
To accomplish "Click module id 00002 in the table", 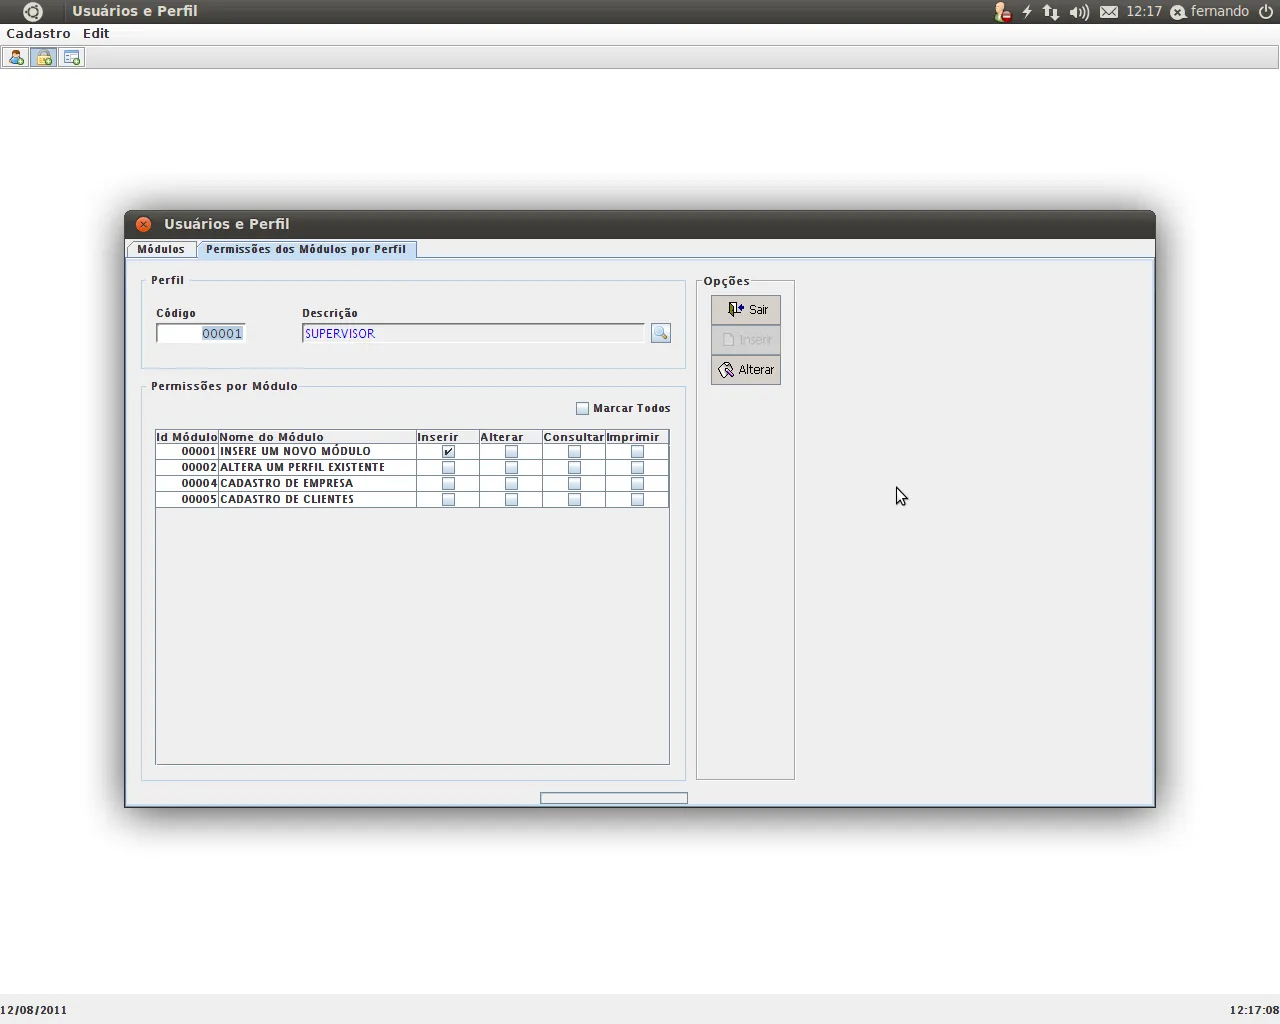I will (199, 468).
